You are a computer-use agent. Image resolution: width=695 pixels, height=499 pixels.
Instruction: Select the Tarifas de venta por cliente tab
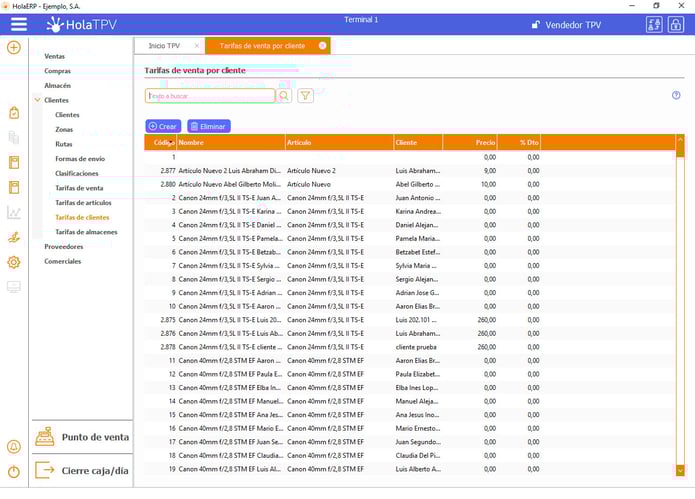[x=262, y=46]
